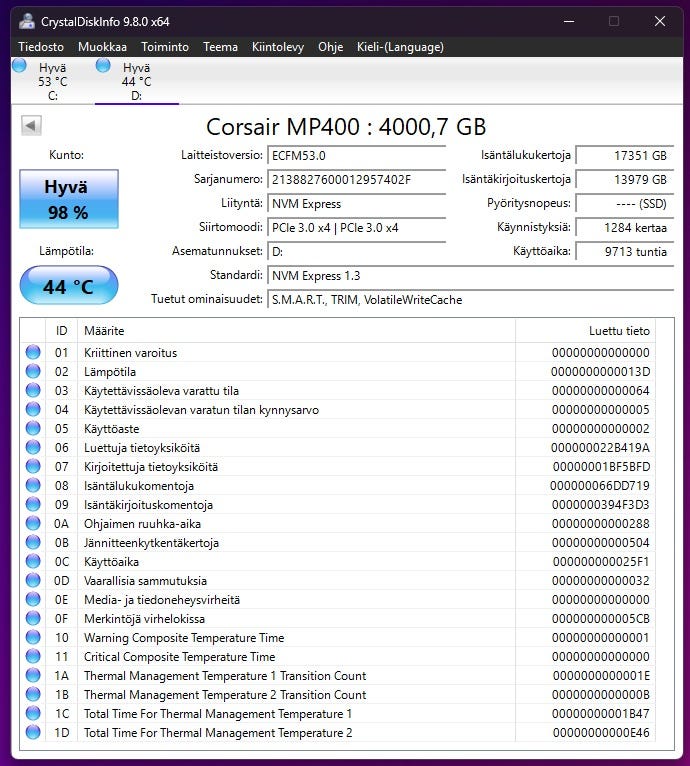Click the status orb for Jännitteenkytkentäkertoja
The height and width of the screenshot is (766, 690).
pyautogui.click(x=33, y=543)
